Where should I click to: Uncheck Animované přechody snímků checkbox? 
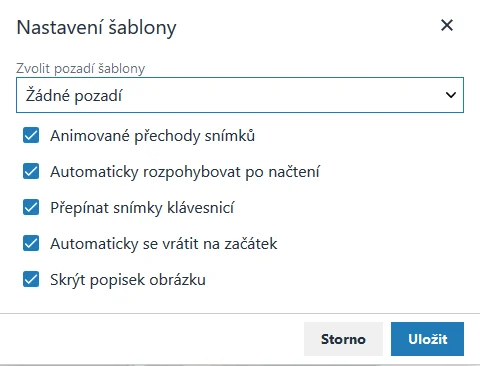(x=31, y=136)
